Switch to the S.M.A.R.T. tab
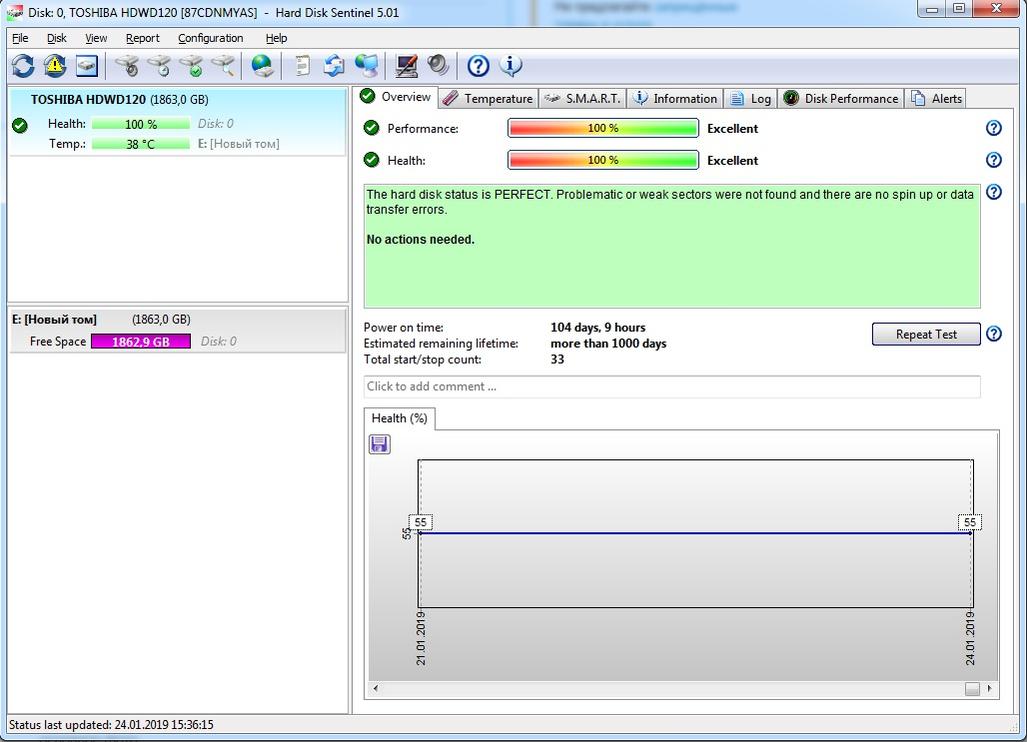The width and height of the screenshot is (1027, 742). tap(582, 98)
